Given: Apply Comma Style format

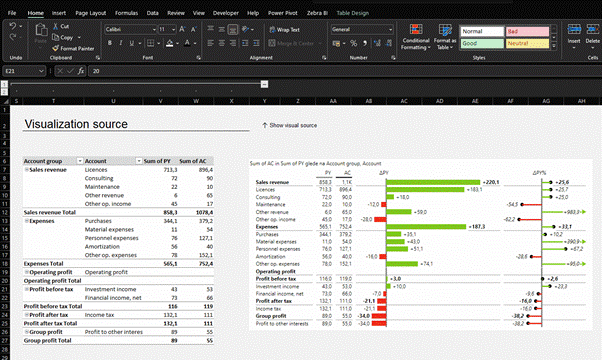Looking at the screenshot, I should pos(365,43).
